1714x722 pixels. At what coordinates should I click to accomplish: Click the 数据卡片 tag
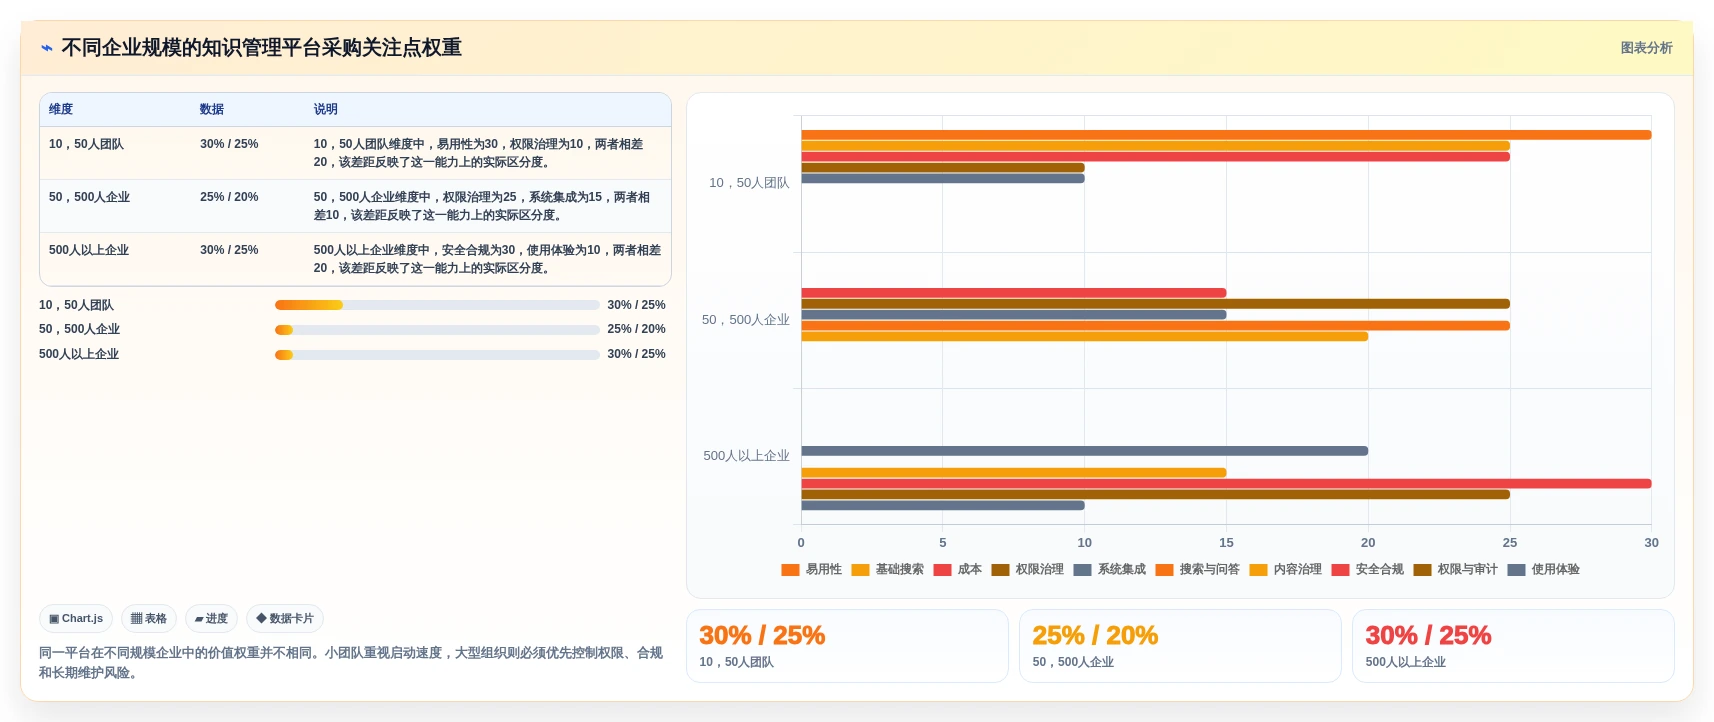point(285,619)
